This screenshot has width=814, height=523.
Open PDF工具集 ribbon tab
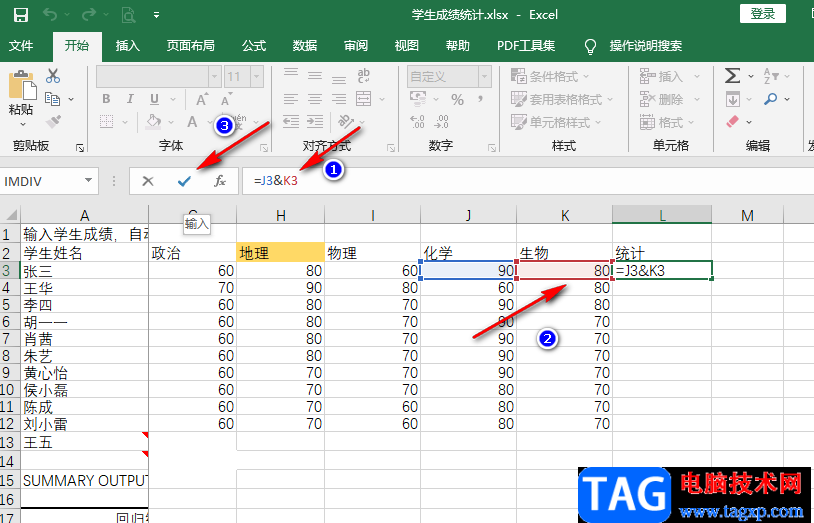tap(526, 46)
